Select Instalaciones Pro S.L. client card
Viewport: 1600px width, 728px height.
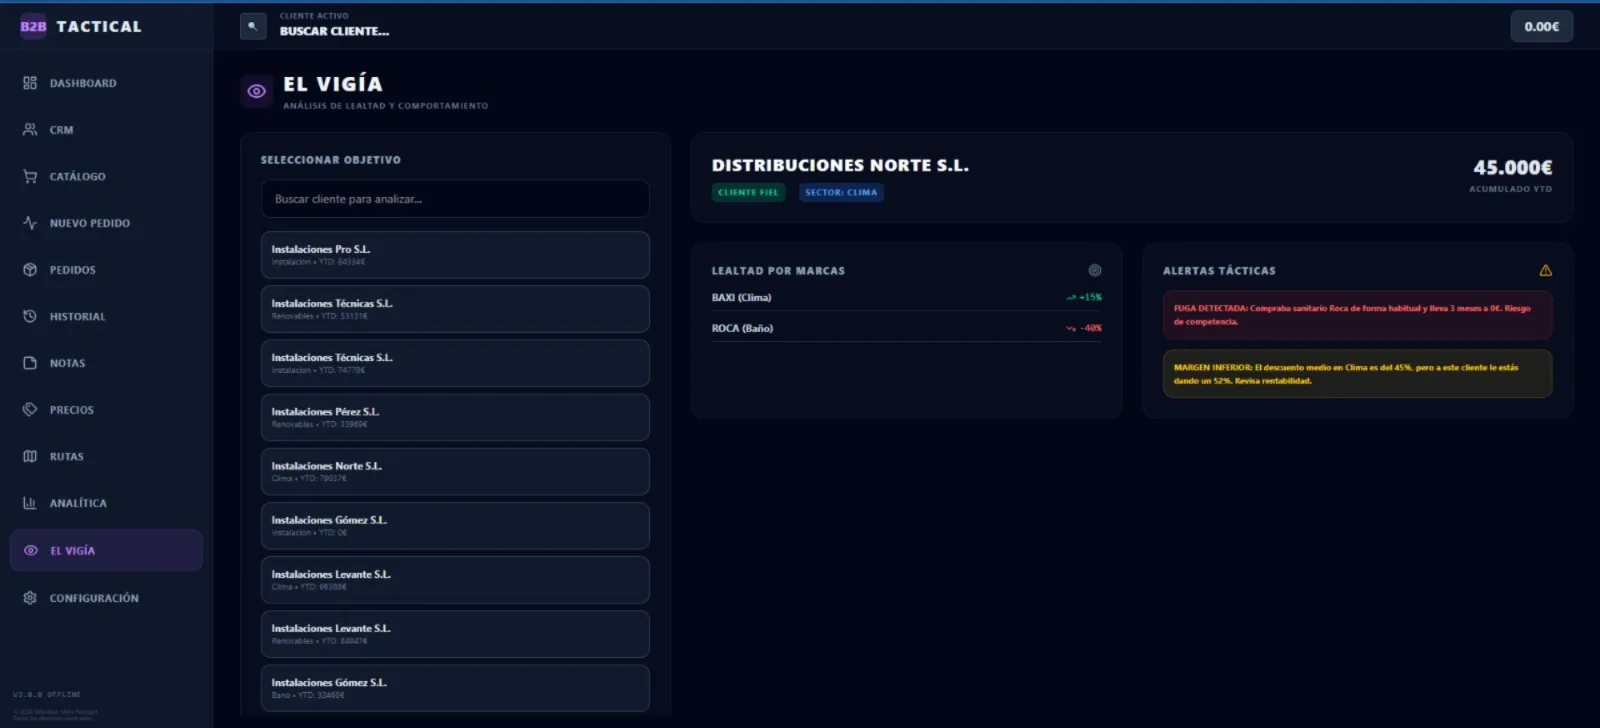[x=455, y=255]
